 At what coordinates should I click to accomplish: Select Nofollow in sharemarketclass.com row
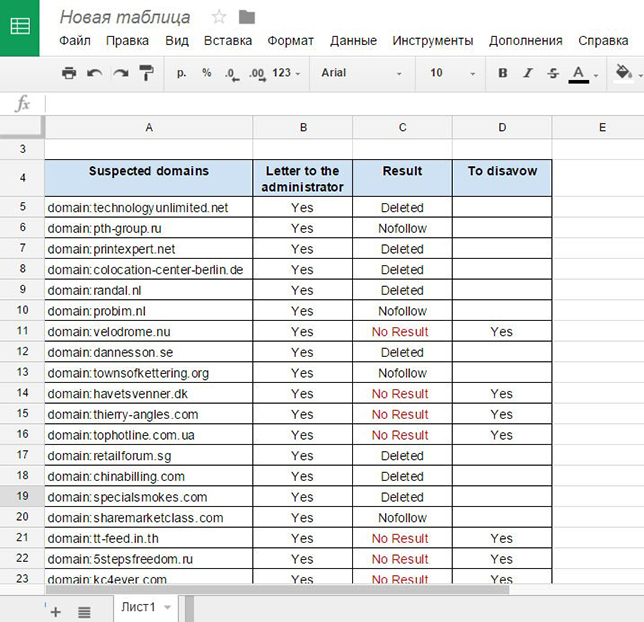click(x=402, y=518)
